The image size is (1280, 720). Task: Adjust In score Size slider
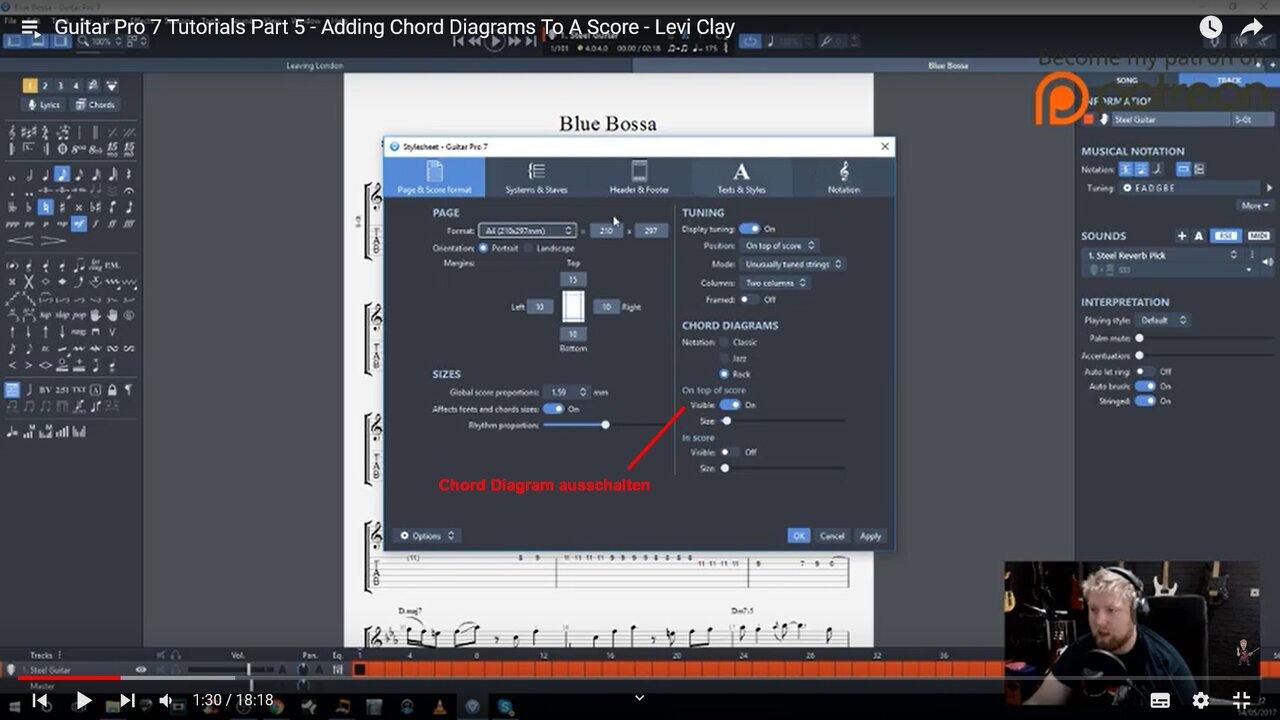pyautogui.click(x=725, y=468)
